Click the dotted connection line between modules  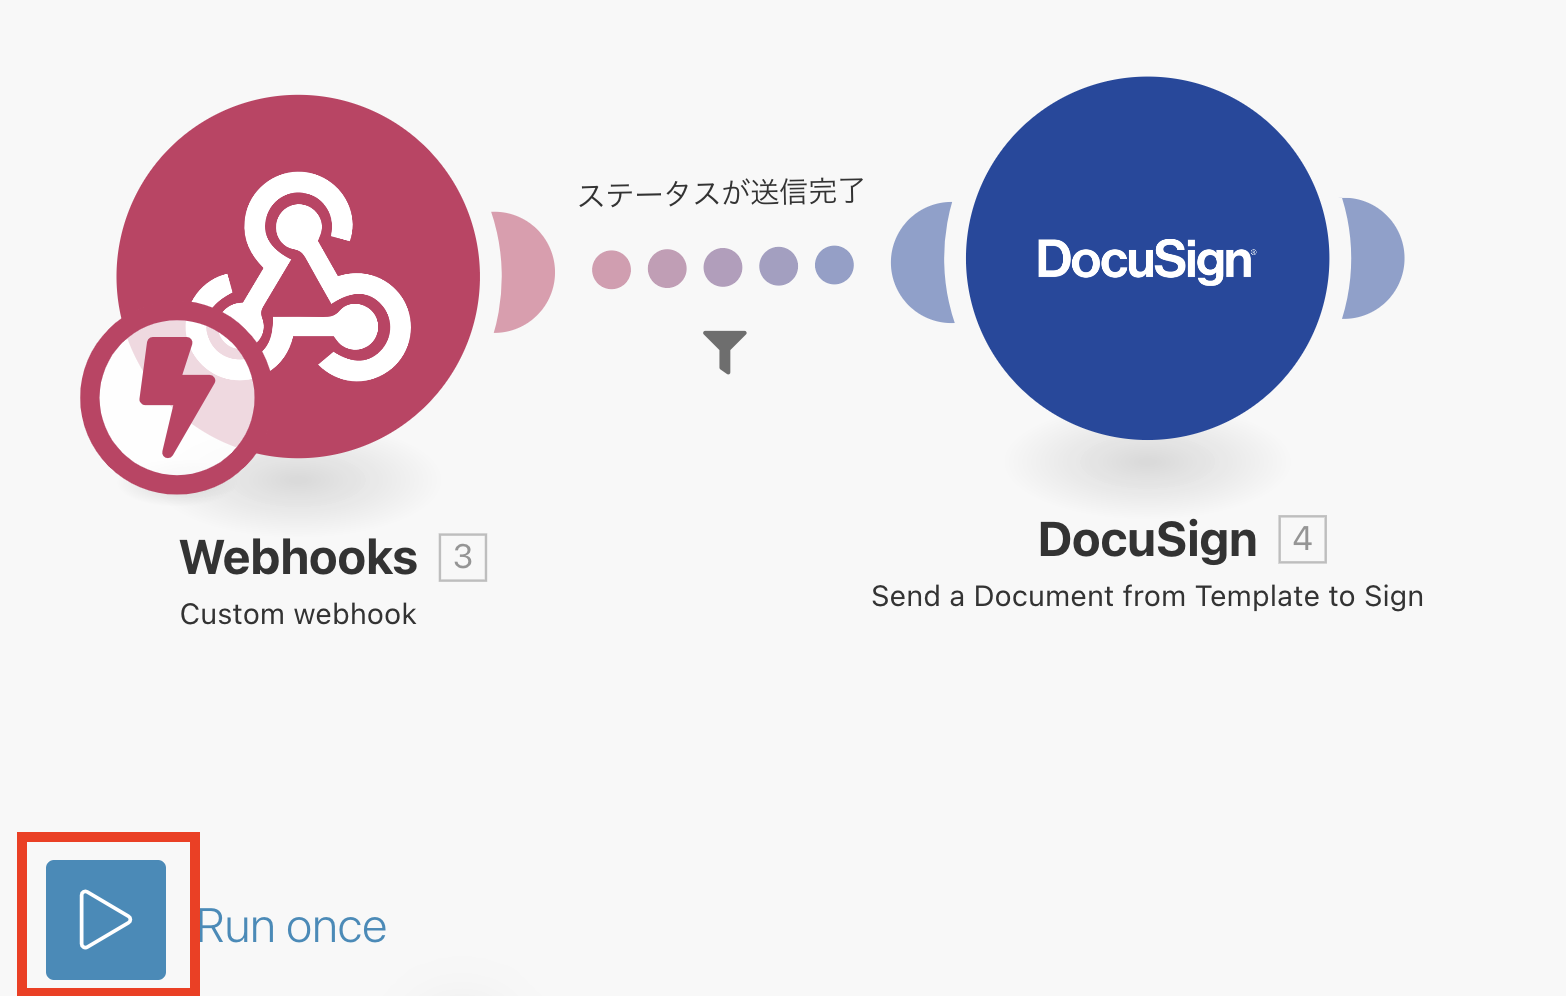[722, 266]
